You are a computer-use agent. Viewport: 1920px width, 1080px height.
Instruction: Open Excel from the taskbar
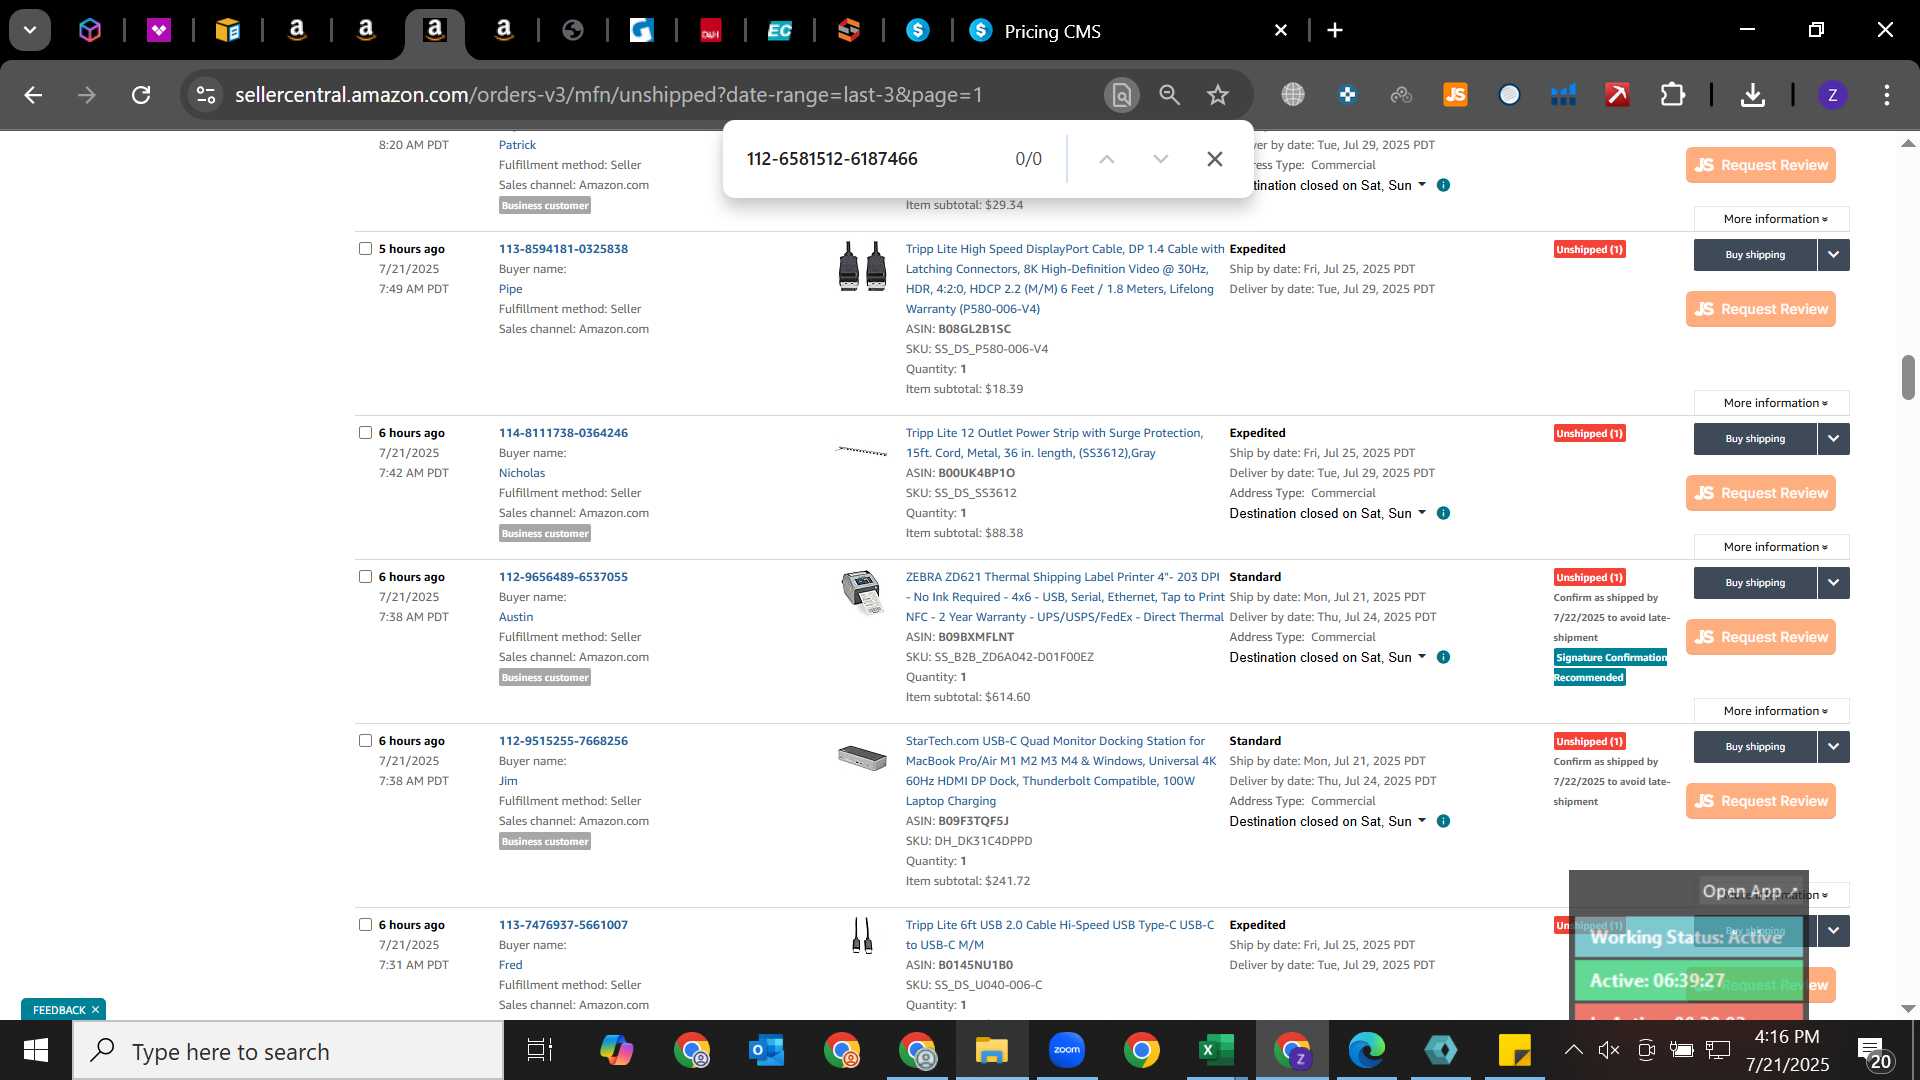pyautogui.click(x=1216, y=1051)
